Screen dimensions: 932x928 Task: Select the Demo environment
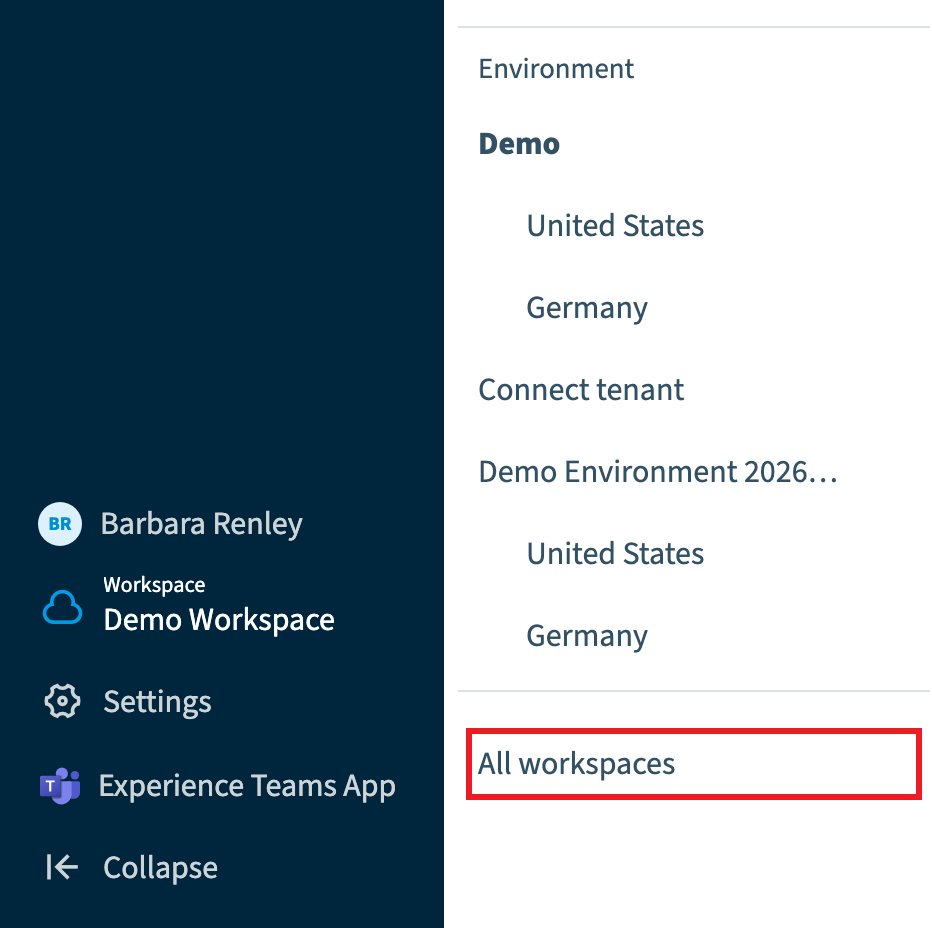[519, 144]
